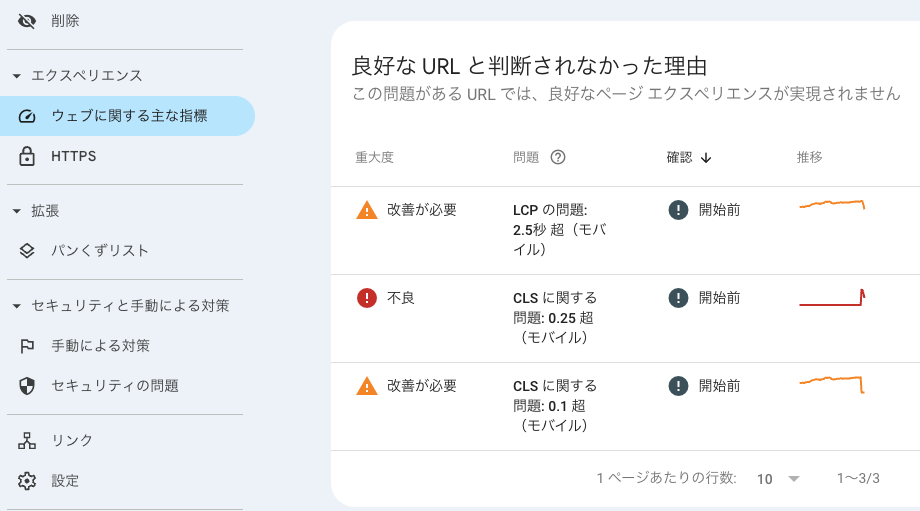Click the flag icon for 手動による対策
Viewport: 920px width, 511px height.
coord(27,346)
